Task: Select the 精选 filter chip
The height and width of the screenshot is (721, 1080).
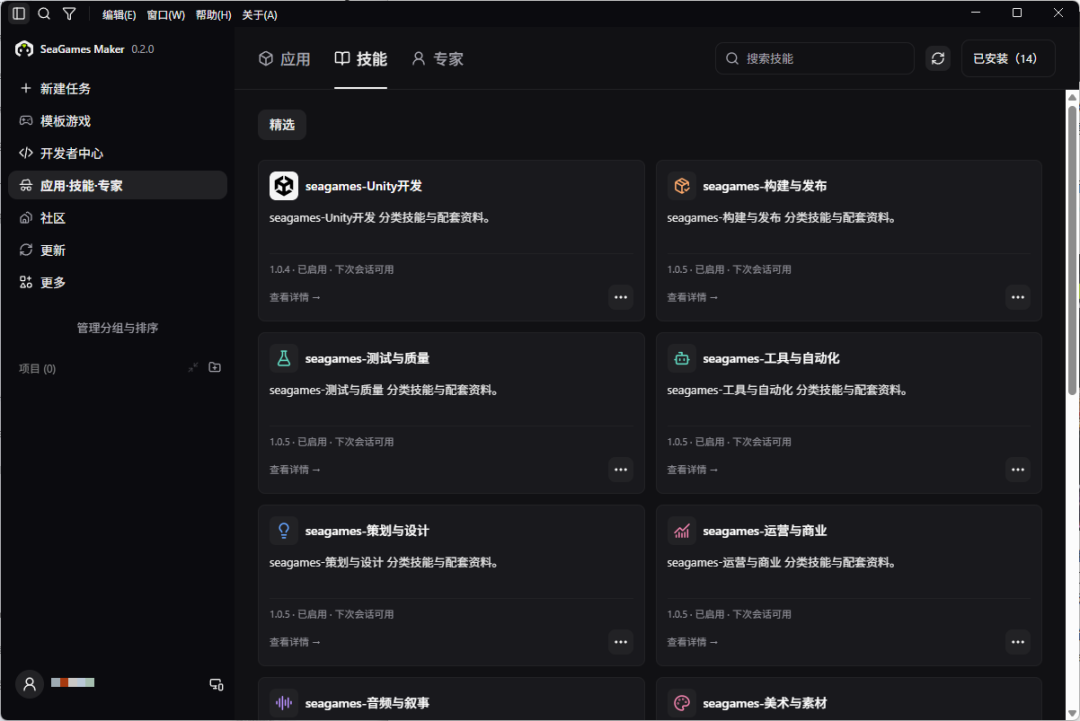Action: point(282,125)
